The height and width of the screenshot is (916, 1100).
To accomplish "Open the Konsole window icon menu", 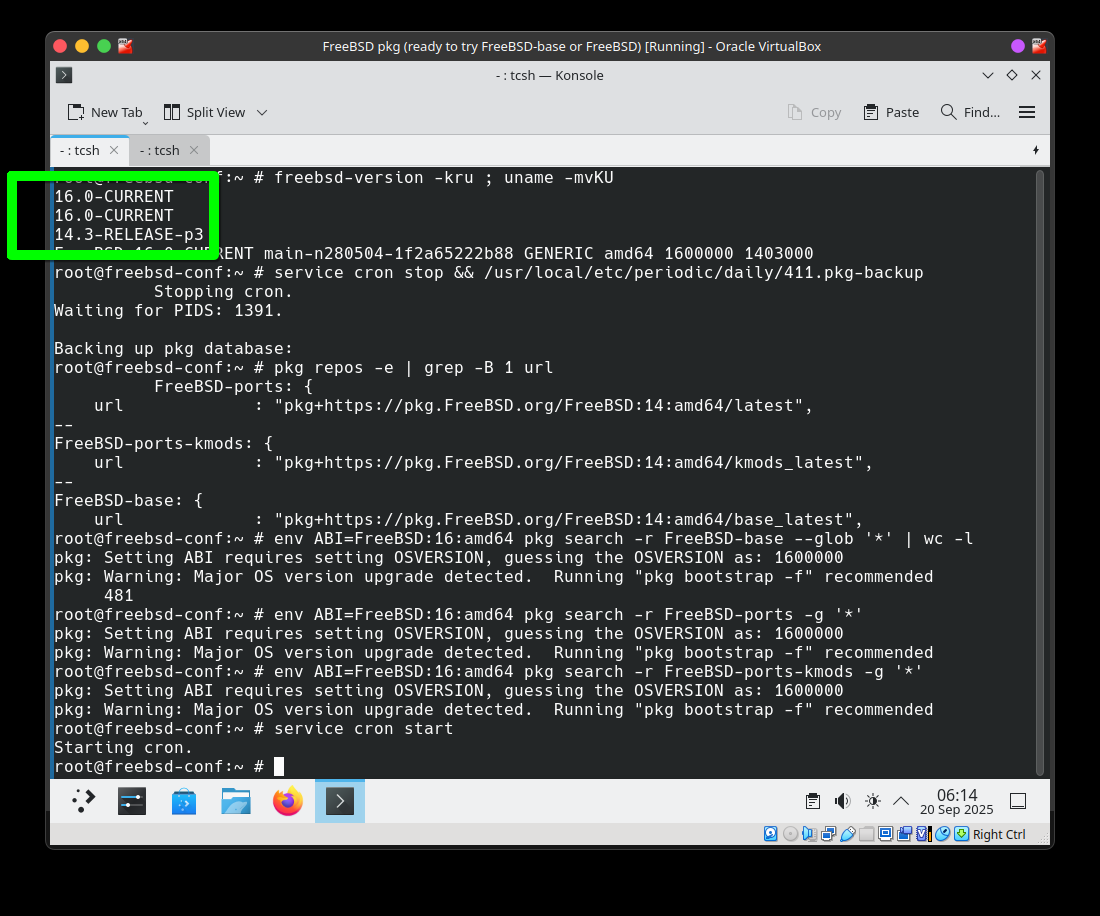I will [64, 75].
